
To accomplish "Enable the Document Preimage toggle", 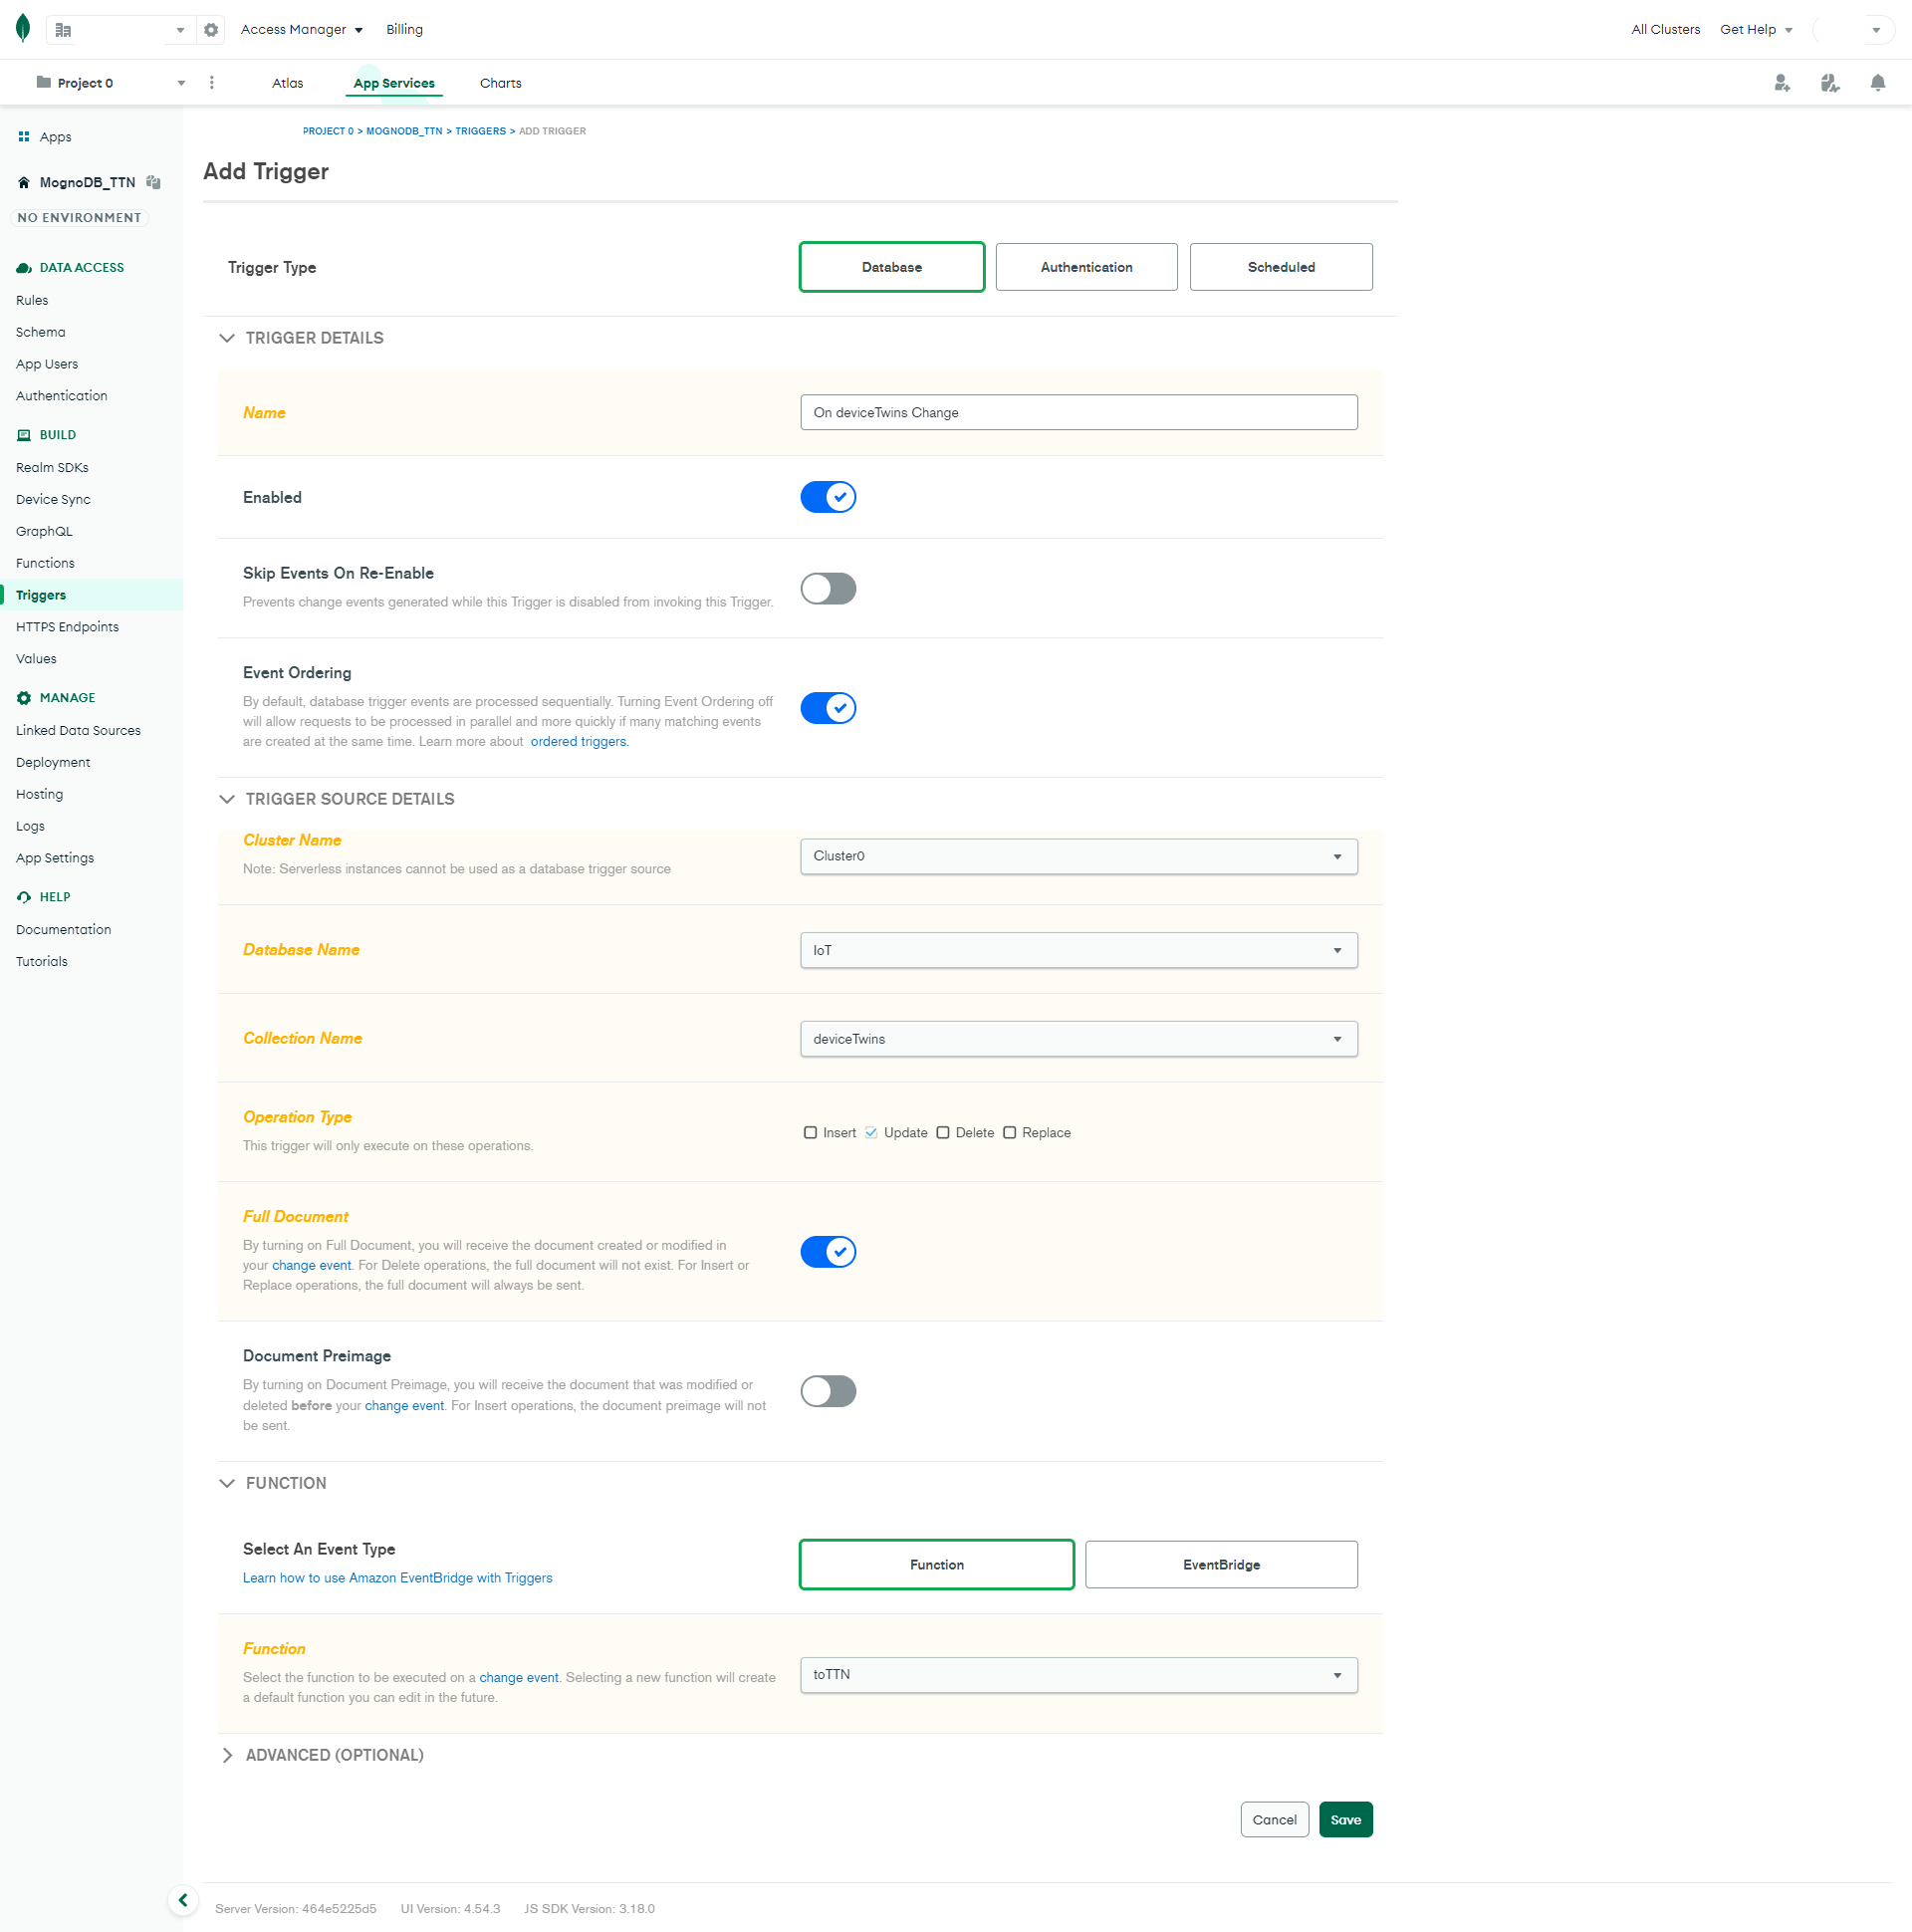I will [828, 1391].
